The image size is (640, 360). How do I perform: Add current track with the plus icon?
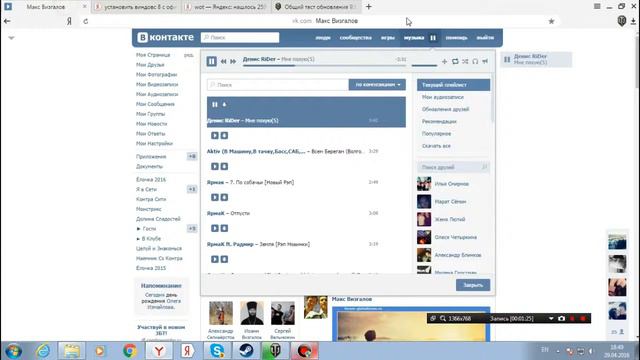444,61
